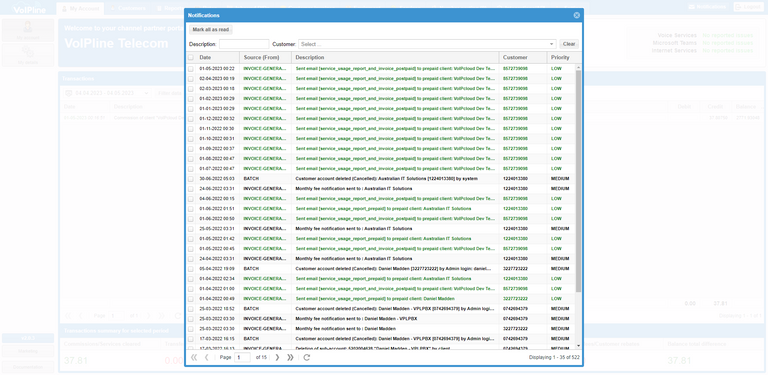Click the 'Sent email [service_usage_report_prepaid]' description dated 01-06-2022 01:51
The image size is (768, 375).
(383, 209)
